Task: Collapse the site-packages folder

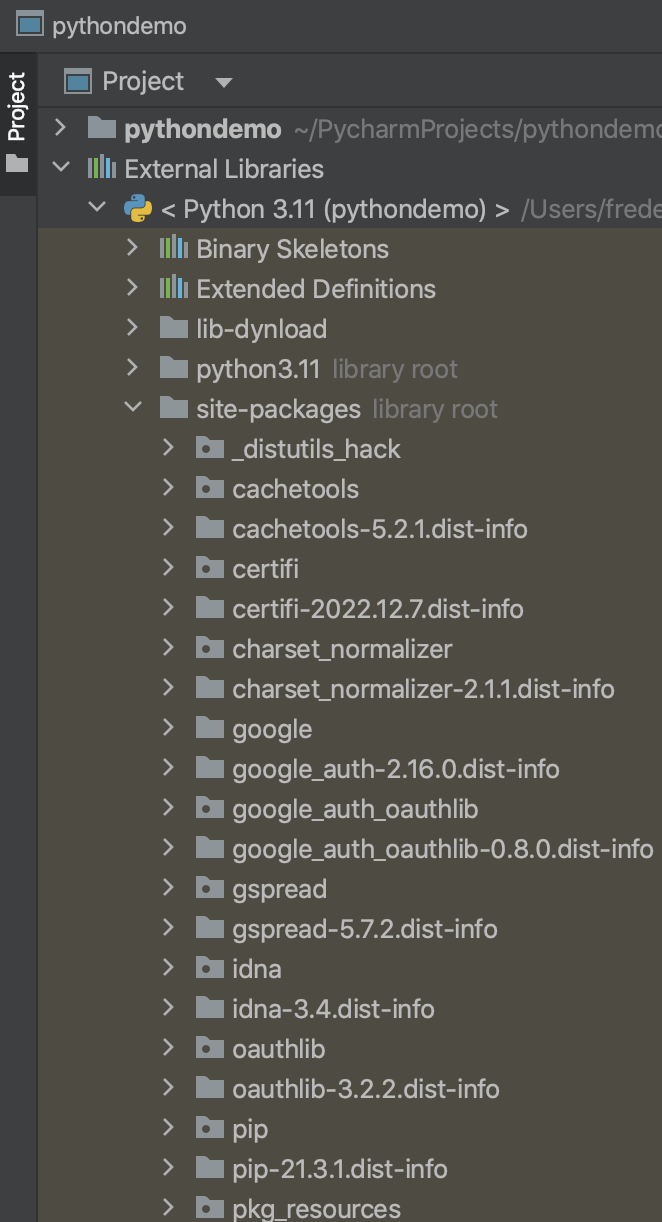Action: 134,408
